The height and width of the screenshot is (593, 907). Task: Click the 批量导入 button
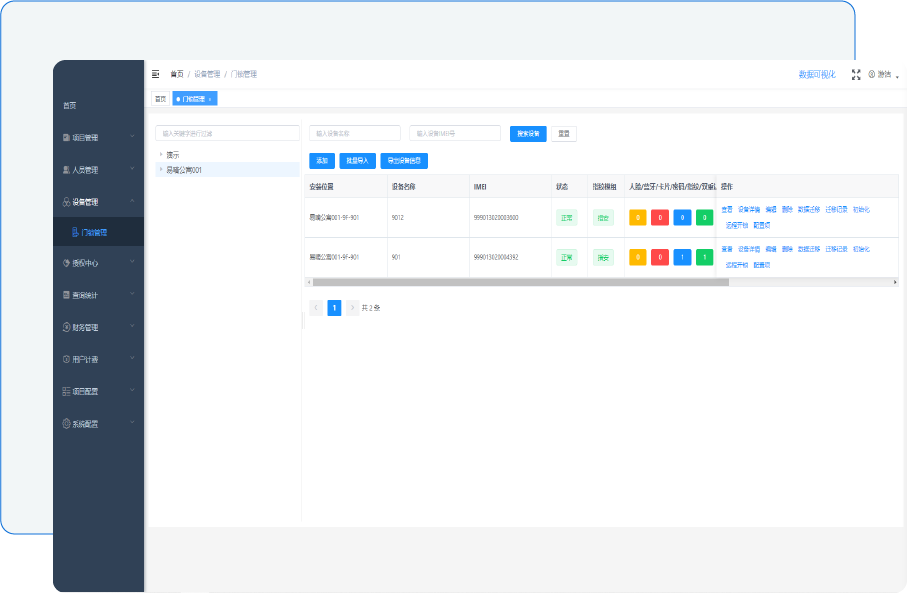pyautogui.click(x=356, y=160)
